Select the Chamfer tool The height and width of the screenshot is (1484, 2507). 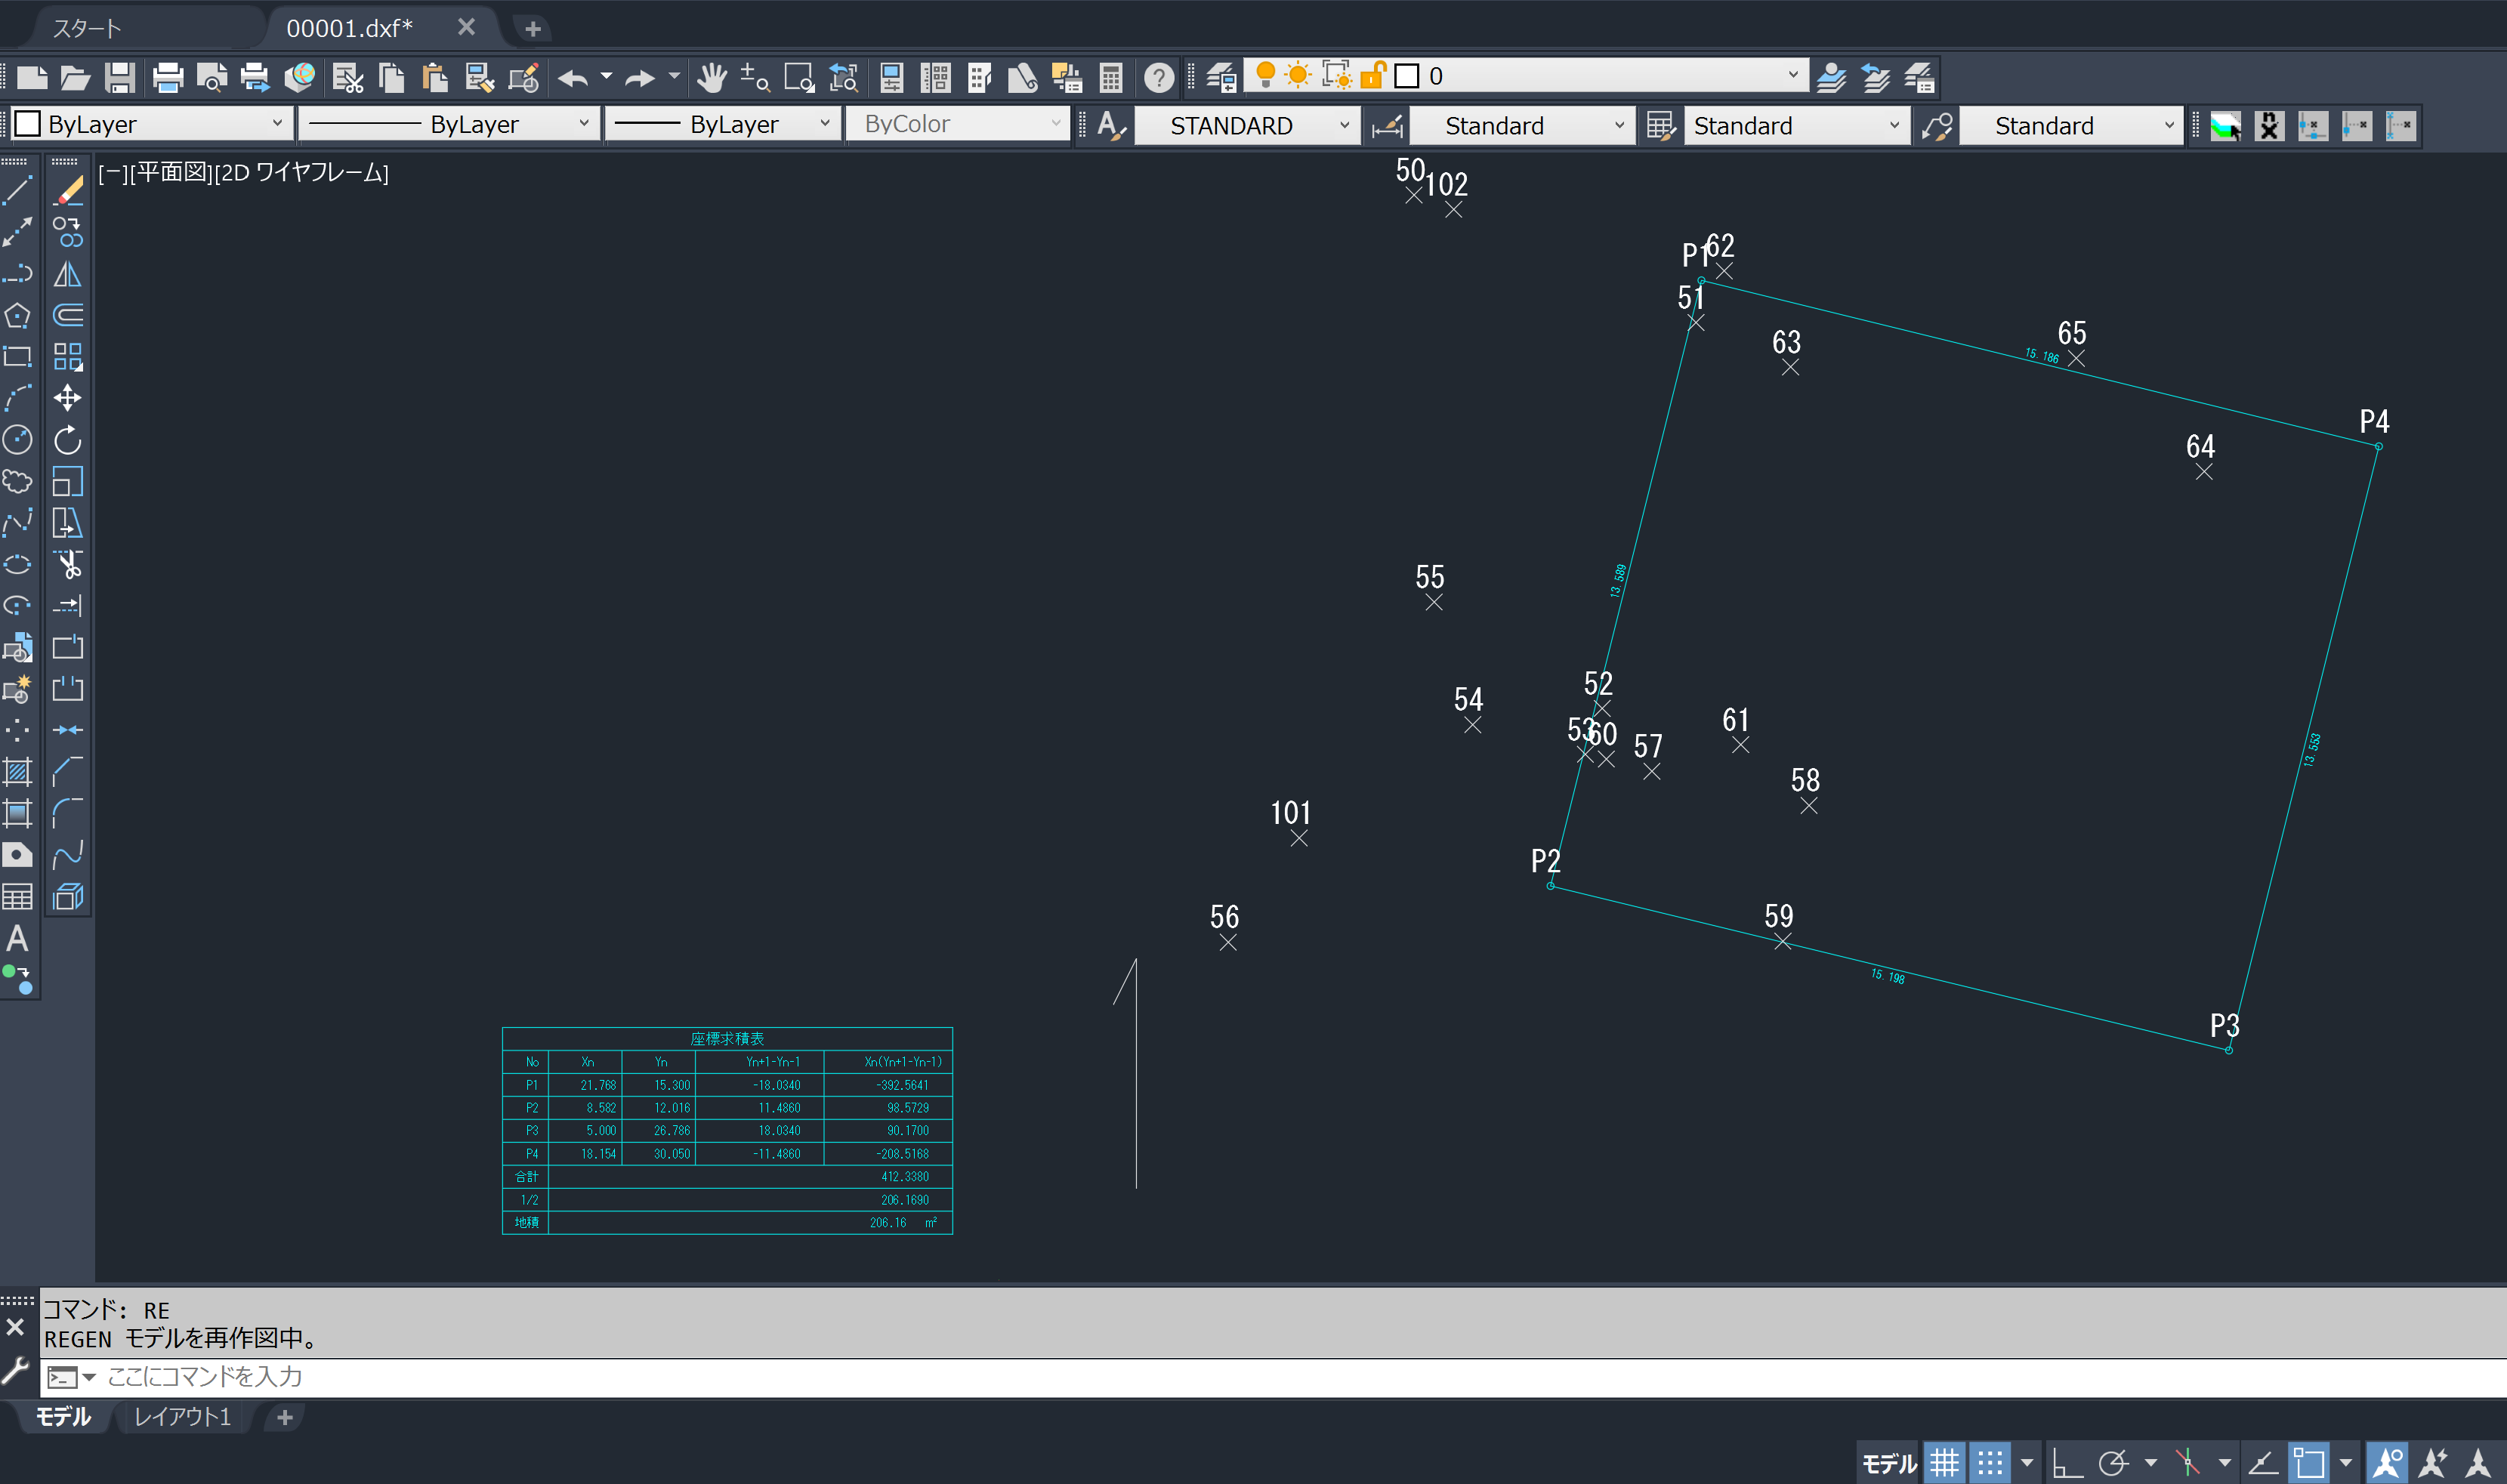(x=68, y=772)
